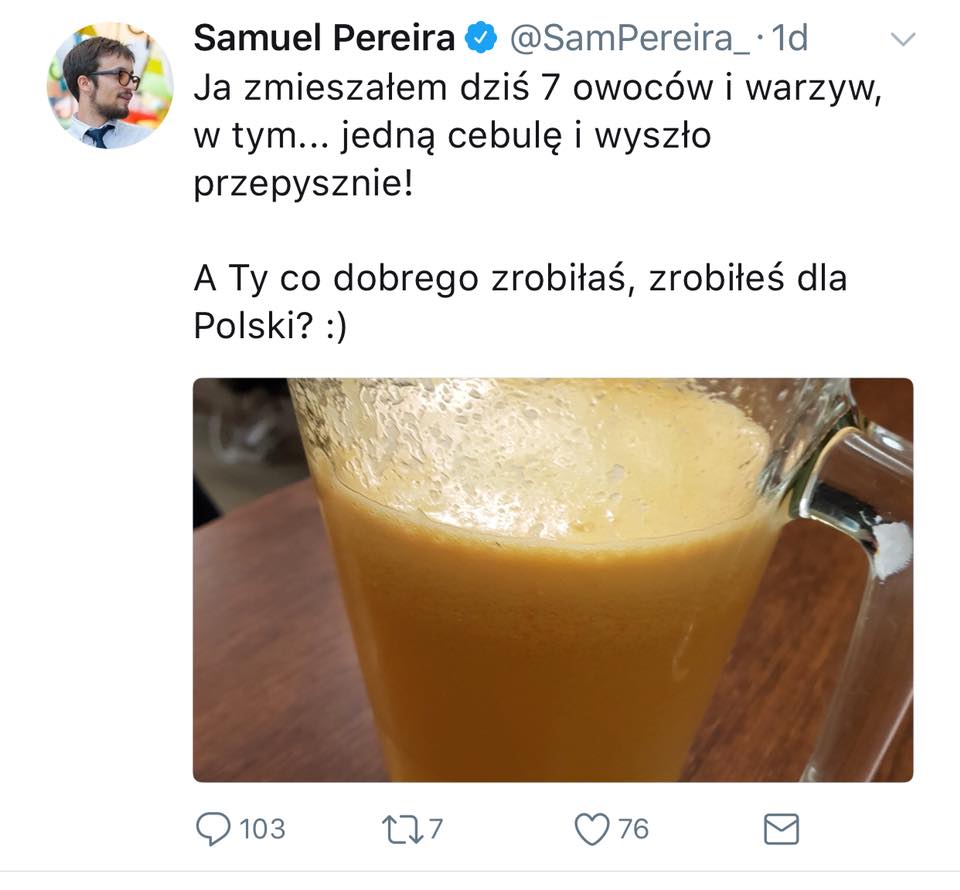The image size is (960, 890).
Task: Open the @SamPereira_ handle link
Action: 629,38
